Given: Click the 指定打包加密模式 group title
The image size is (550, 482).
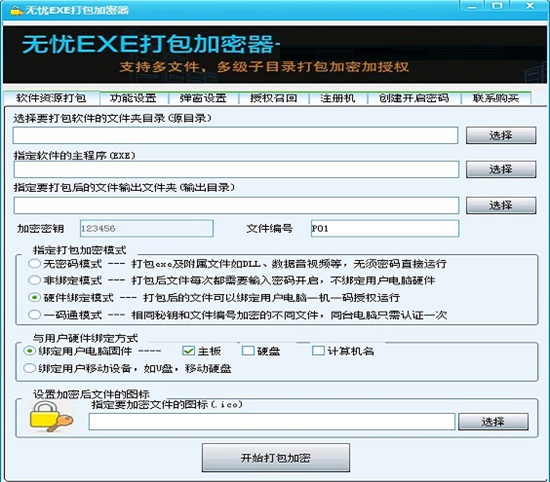Looking at the screenshot, I should [x=80, y=250].
